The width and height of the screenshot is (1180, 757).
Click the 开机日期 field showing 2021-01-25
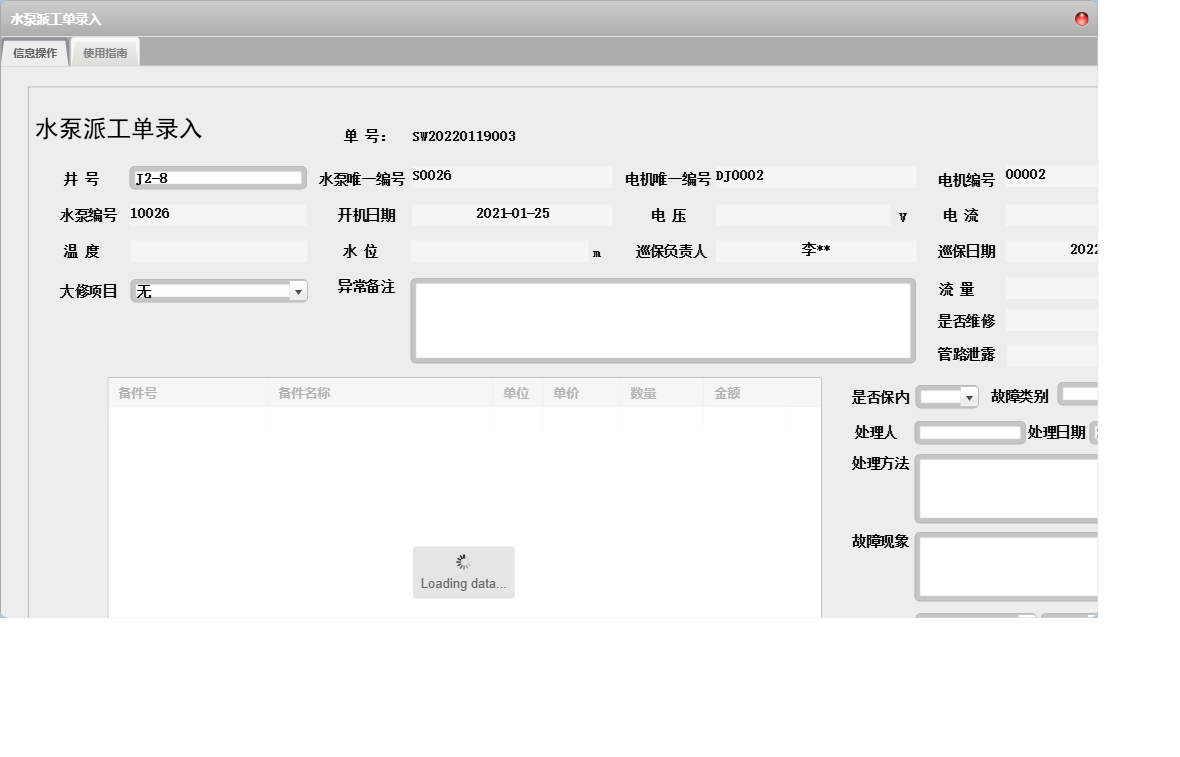pyautogui.click(x=512, y=214)
